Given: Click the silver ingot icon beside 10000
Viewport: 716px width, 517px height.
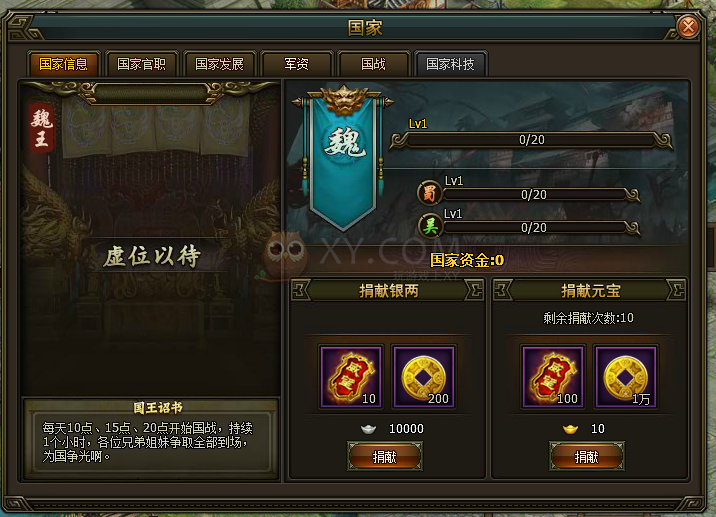Looking at the screenshot, I should click(368, 429).
